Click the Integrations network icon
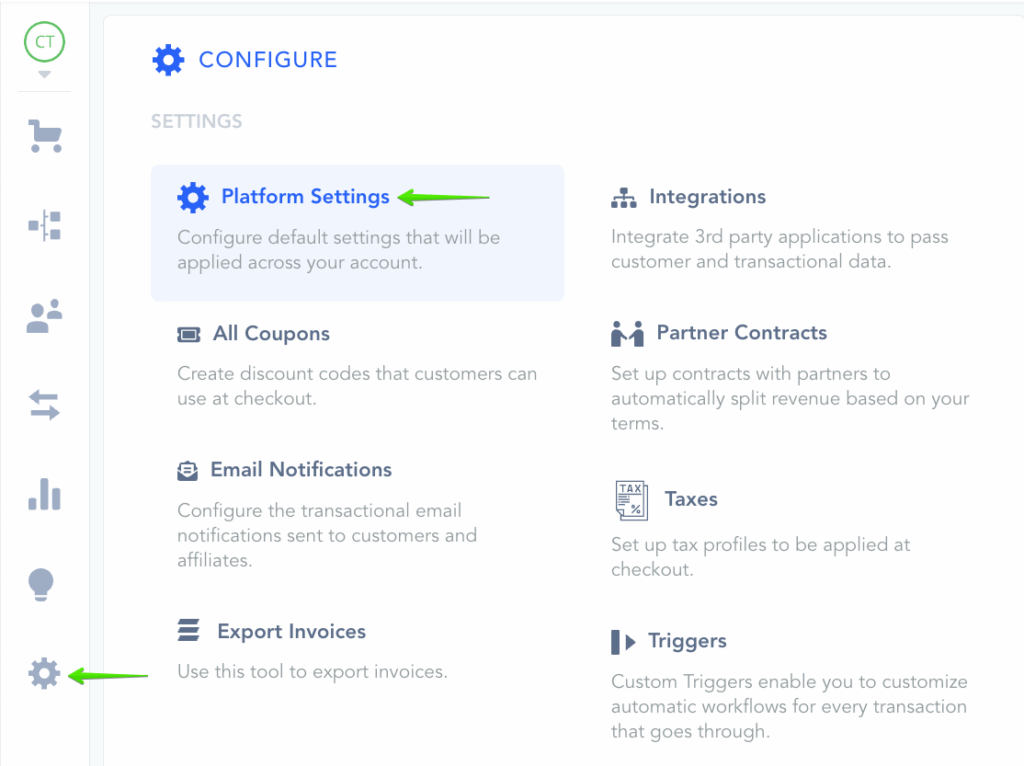This screenshot has height=766, width=1024. click(623, 198)
